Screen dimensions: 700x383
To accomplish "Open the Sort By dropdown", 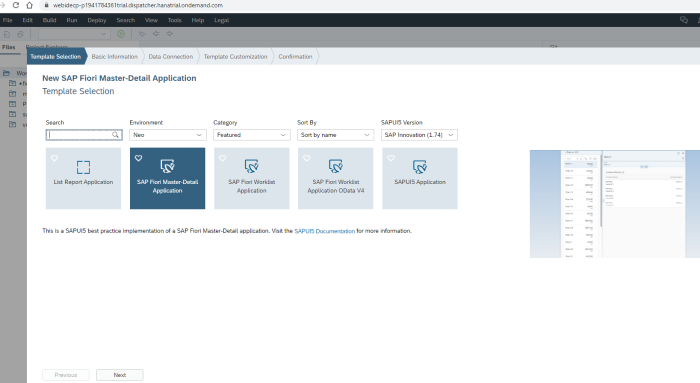I will pyautogui.click(x=335, y=135).
